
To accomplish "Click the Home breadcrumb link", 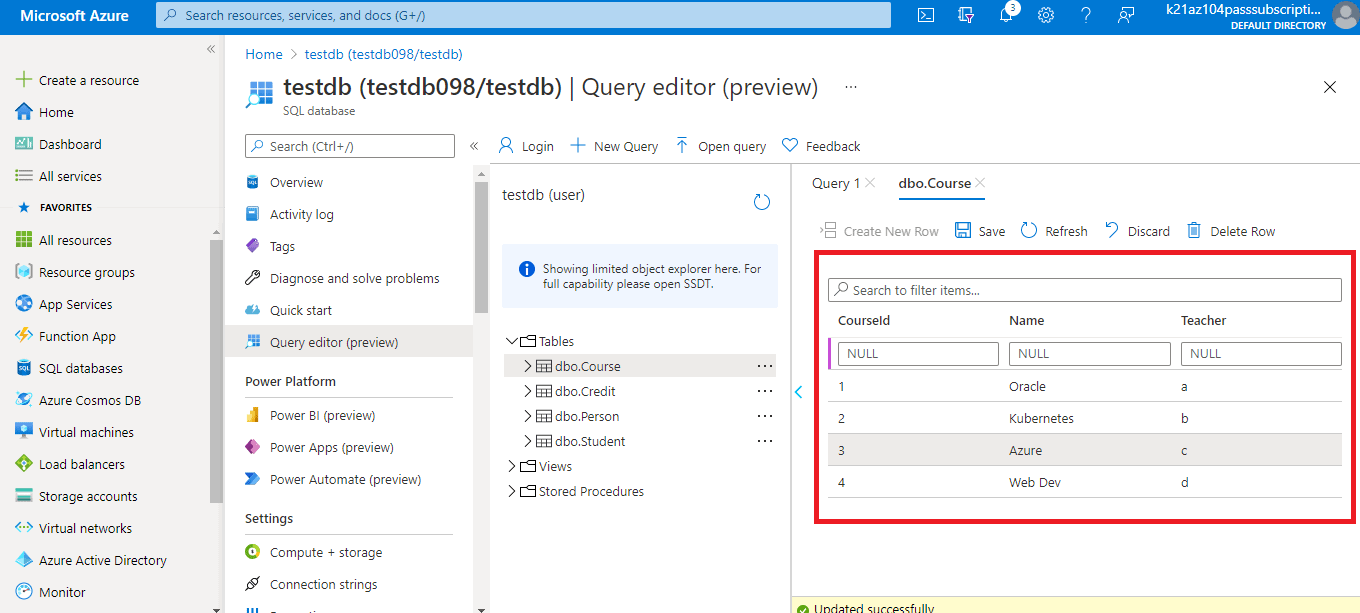I will point(264,54).
